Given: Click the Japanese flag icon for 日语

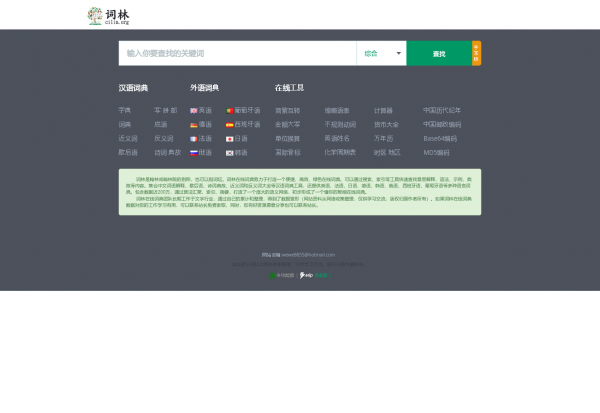Looking at the screenshot, I should pos(230,138).
